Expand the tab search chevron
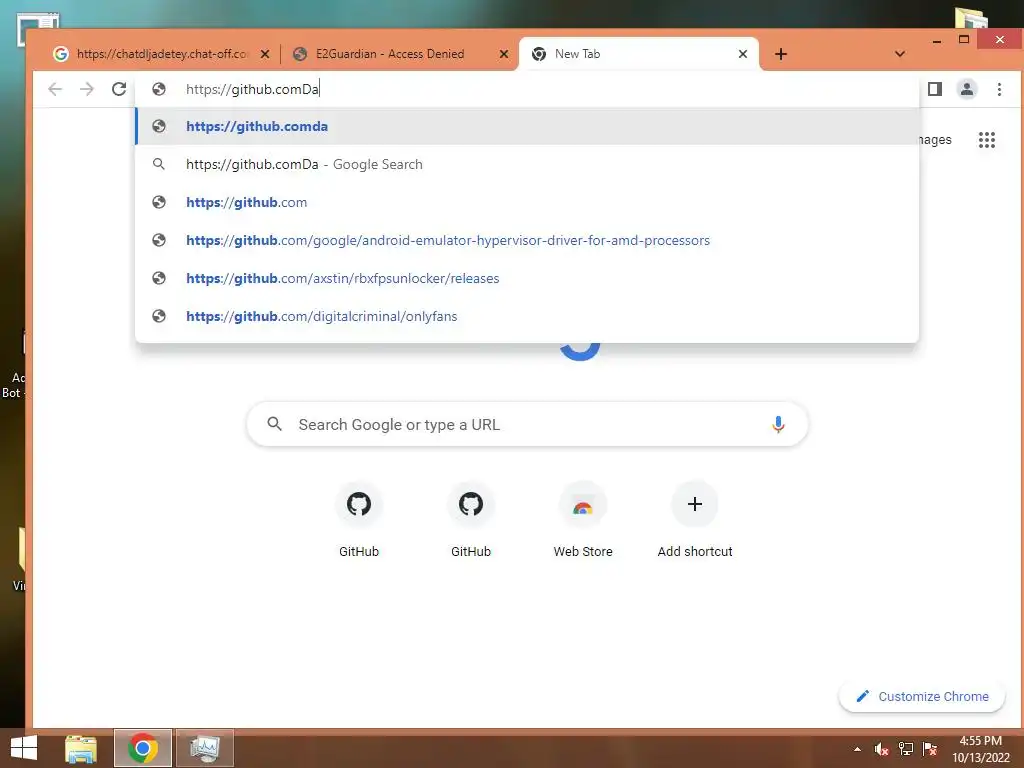1024x768 pixels. (900, 54)
